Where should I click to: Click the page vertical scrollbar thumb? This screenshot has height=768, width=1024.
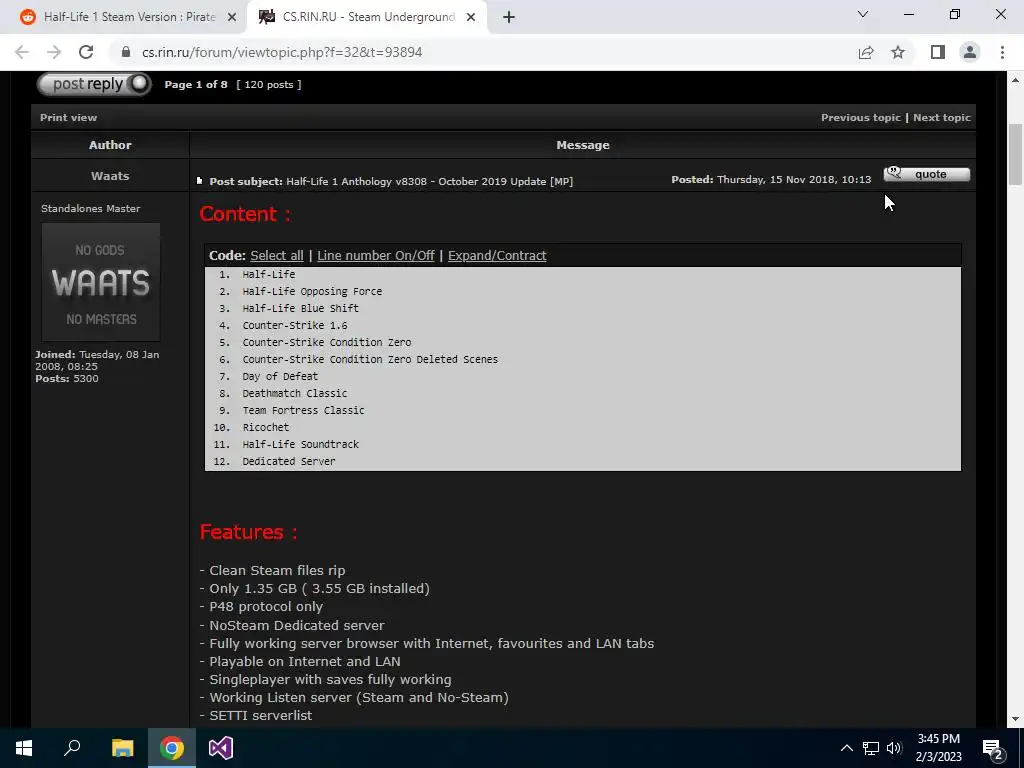pos(1015,154)
